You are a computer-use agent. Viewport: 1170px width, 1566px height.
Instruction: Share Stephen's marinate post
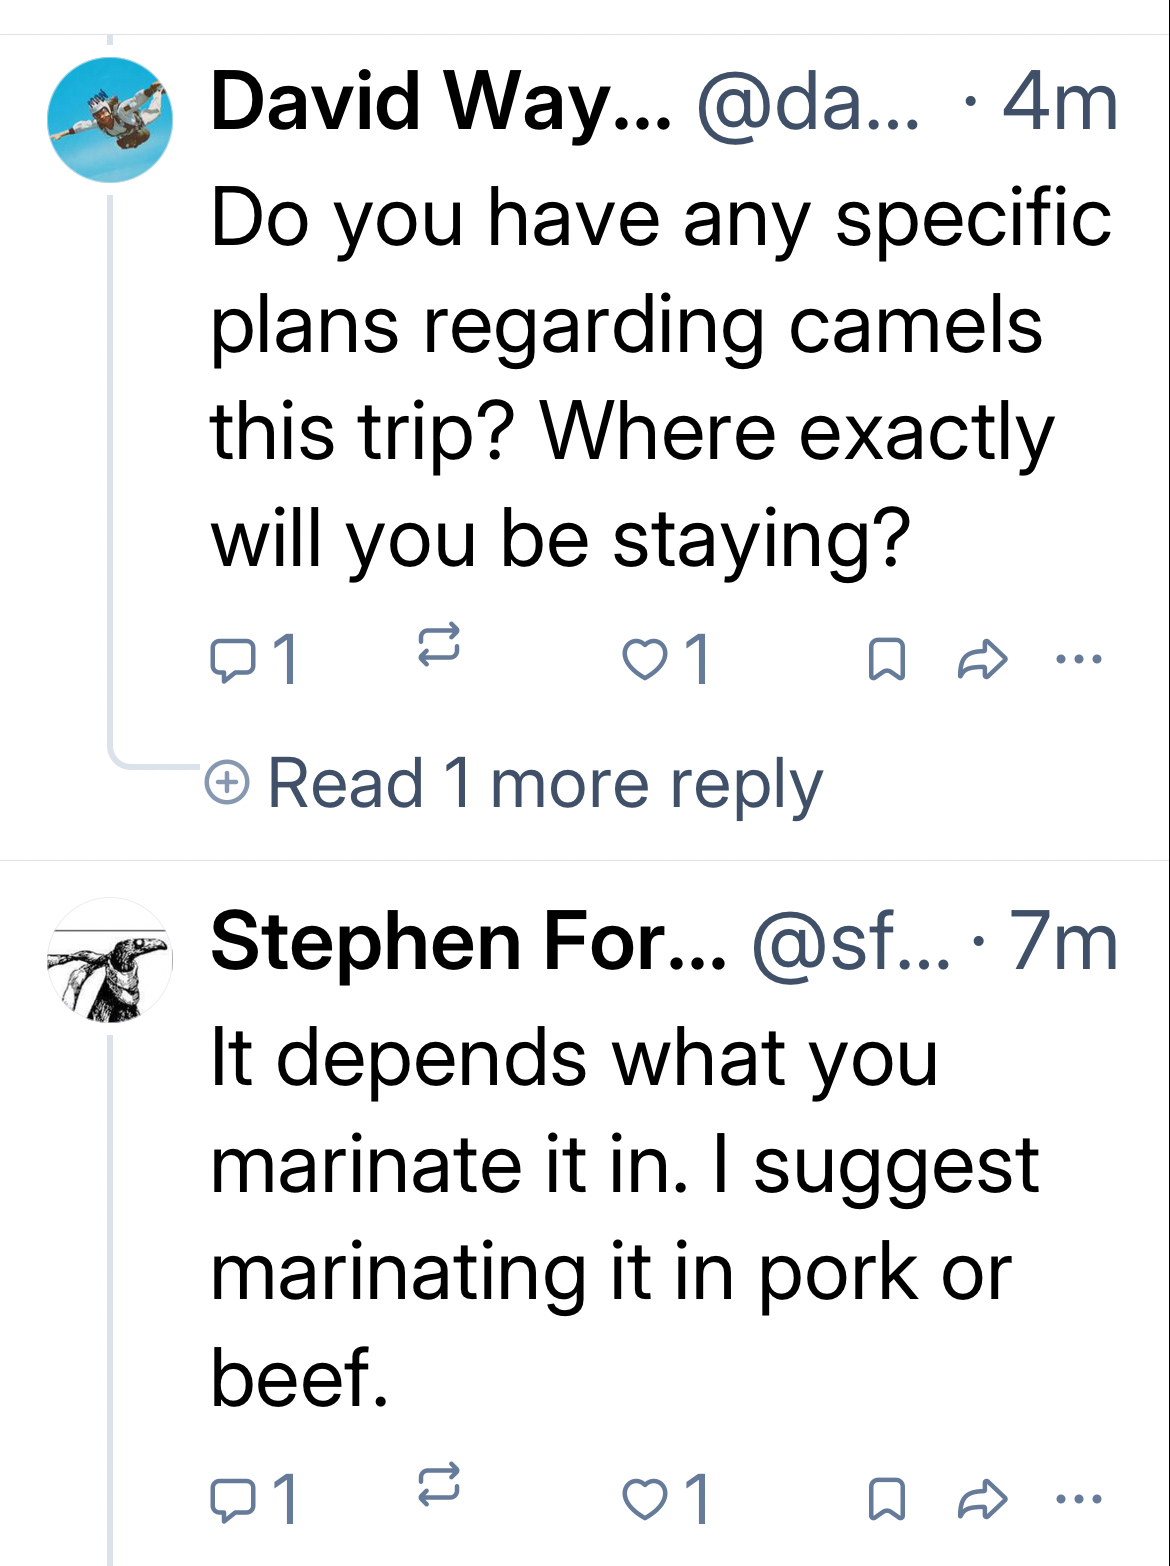click(982, 1500)
